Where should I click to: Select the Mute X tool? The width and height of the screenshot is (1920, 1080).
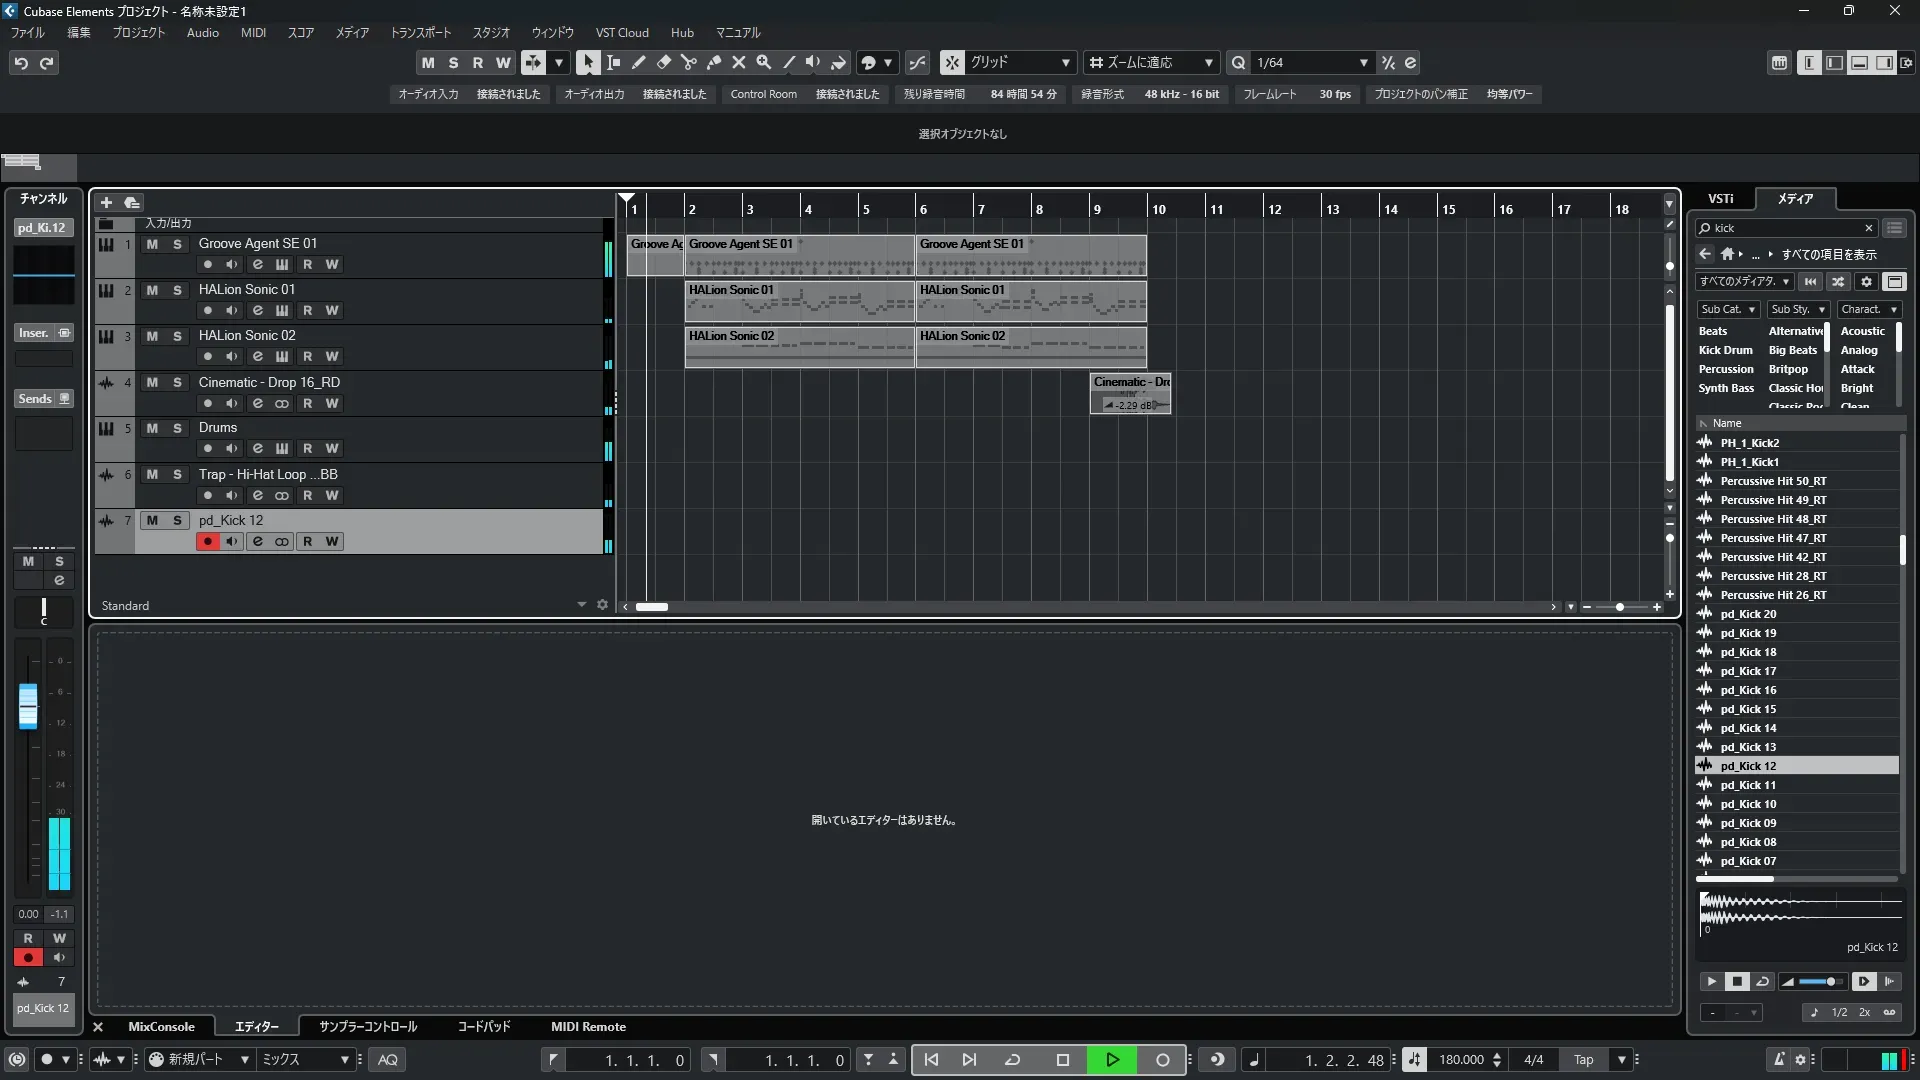click(739, 62)
